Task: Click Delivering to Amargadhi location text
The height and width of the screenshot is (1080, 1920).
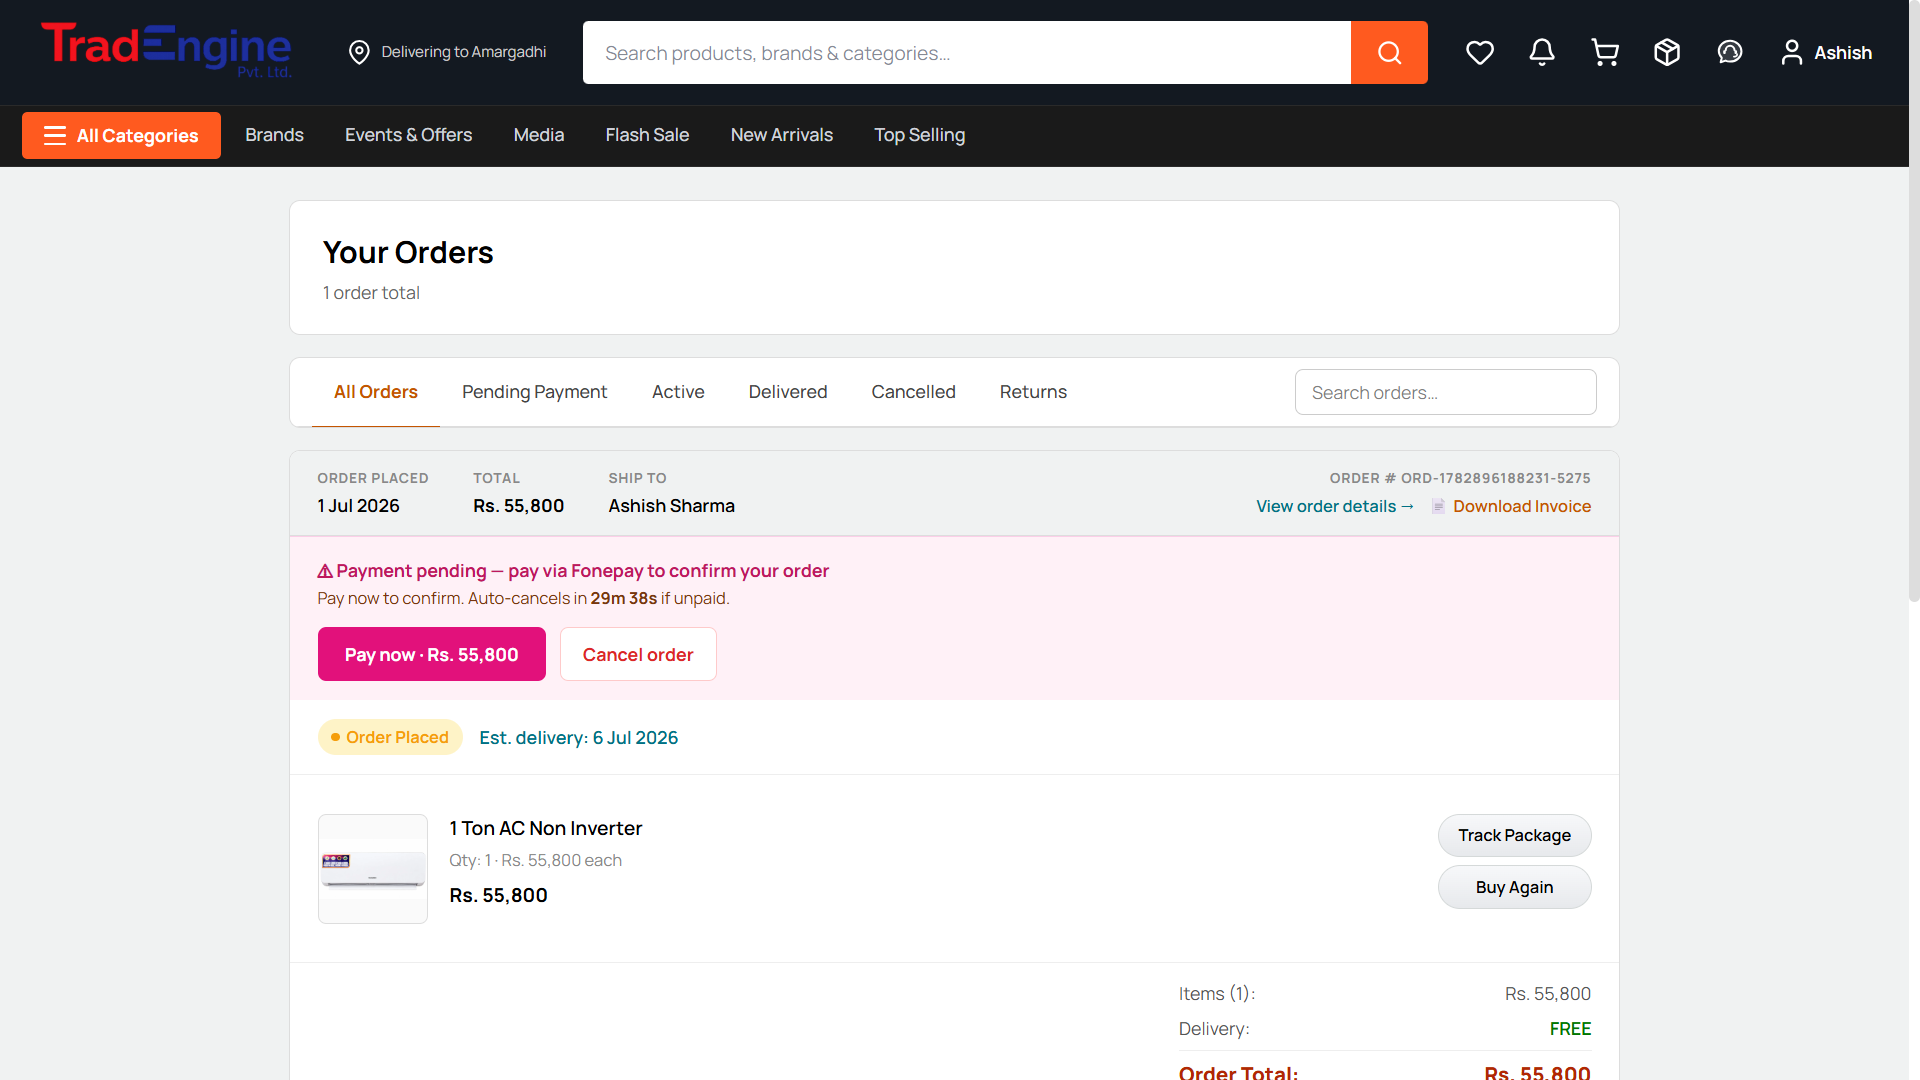Action: pos(463,52)
